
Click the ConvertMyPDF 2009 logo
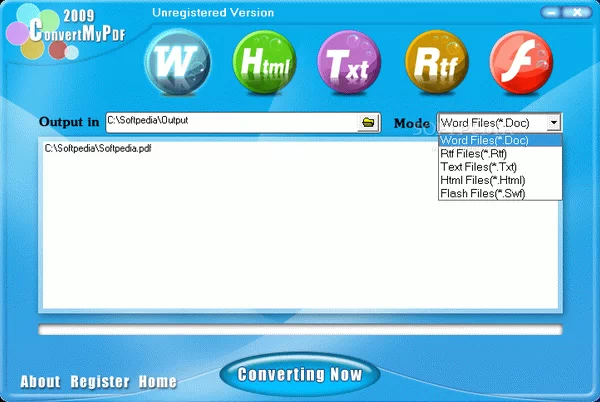click(66, 33)
